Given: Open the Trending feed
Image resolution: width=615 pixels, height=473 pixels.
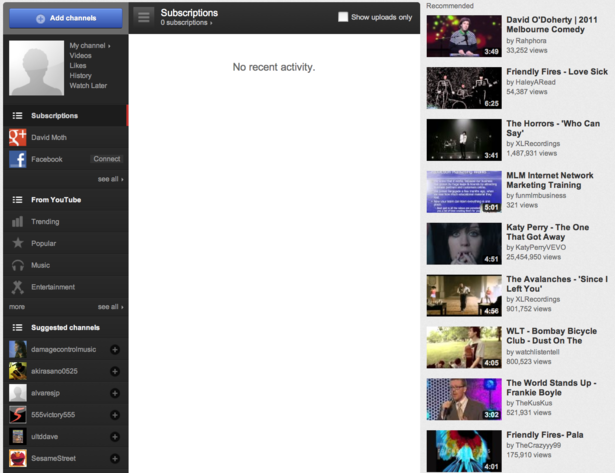Looking at the screenshot, I should coord(45,222).
